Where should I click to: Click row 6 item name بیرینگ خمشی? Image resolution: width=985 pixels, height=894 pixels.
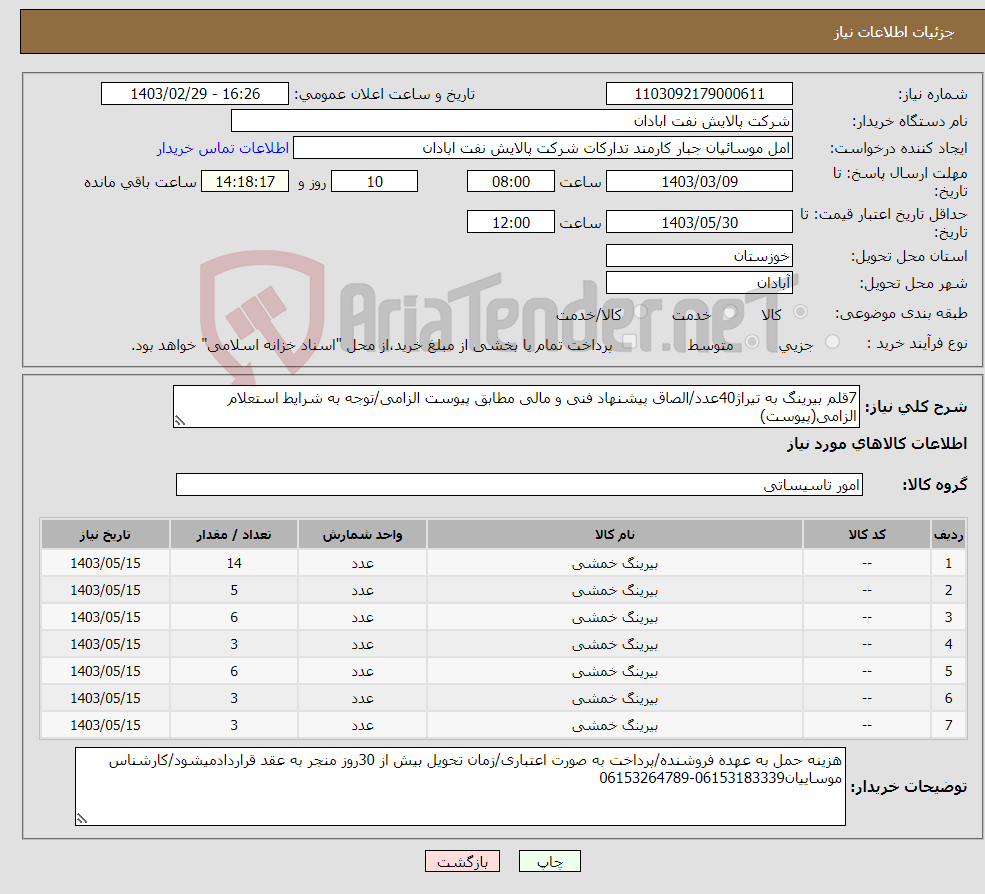[614, 699]
